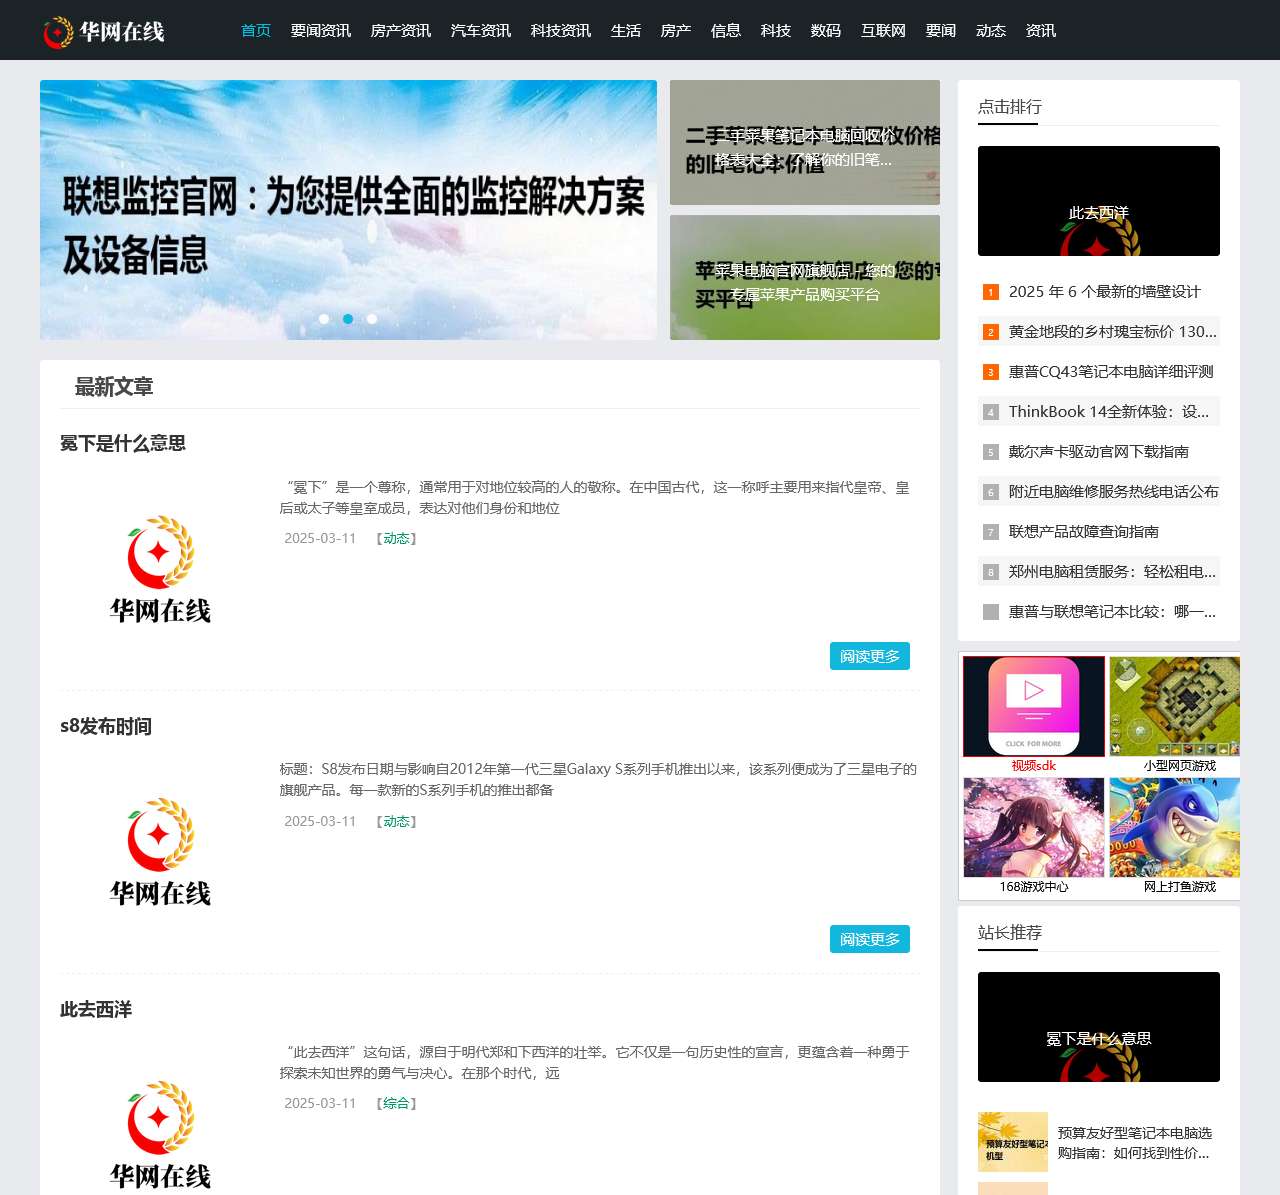Click 华网在线 thumbnail of 冕下 article
1280x1195 pixels.
(160, 570)
